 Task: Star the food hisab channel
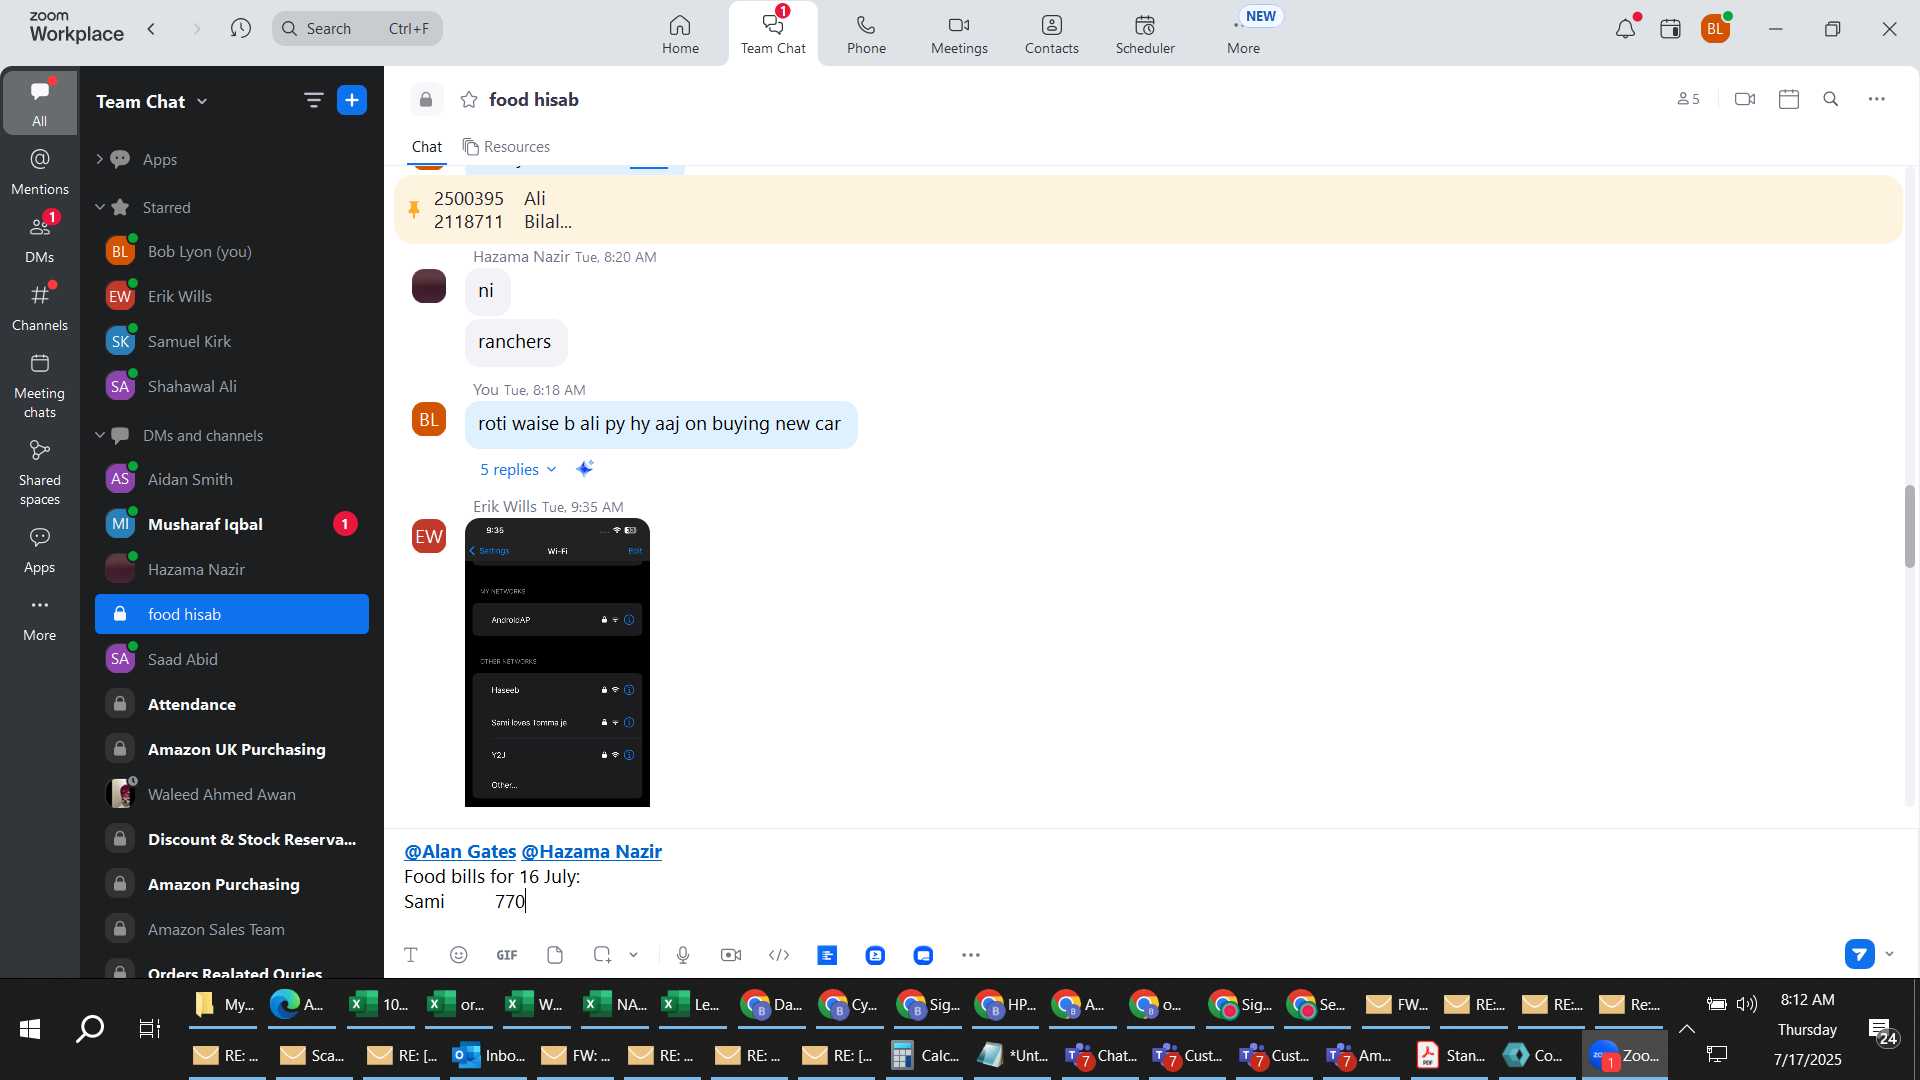pos(469,100)
